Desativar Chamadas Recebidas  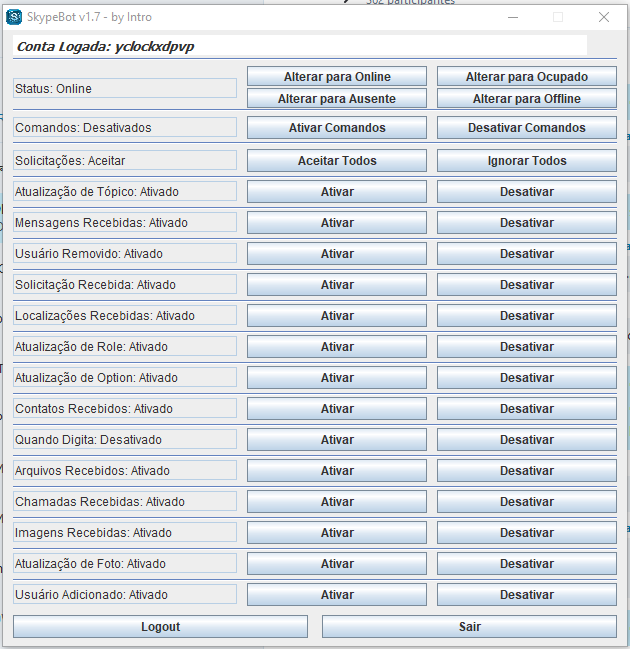coord(527,502)
